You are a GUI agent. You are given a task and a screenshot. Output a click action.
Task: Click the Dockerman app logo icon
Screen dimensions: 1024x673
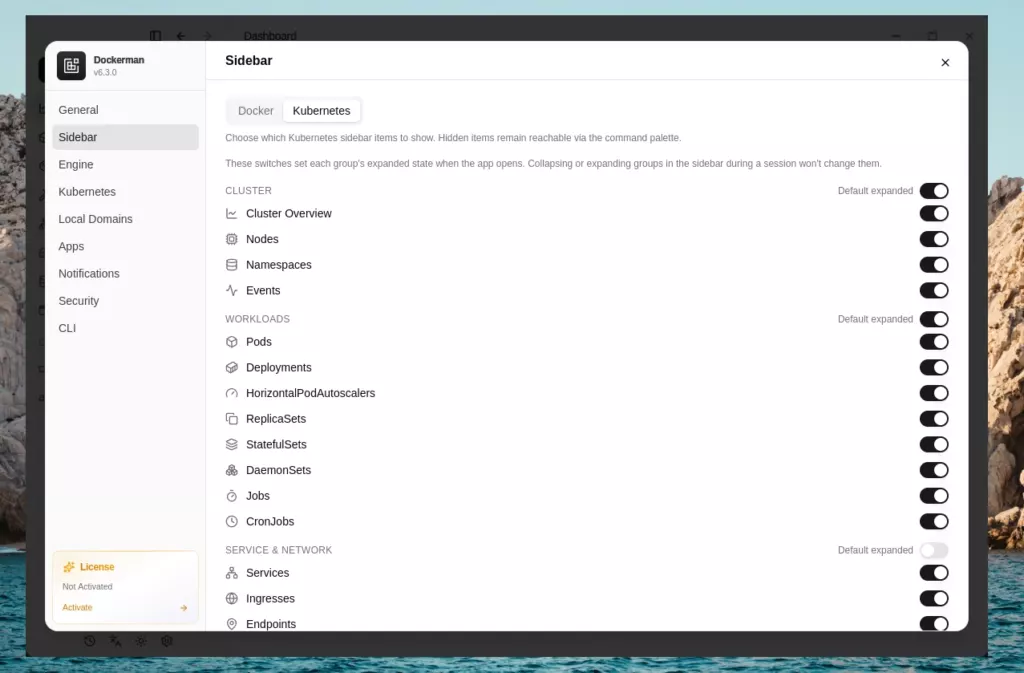(71, 65)
